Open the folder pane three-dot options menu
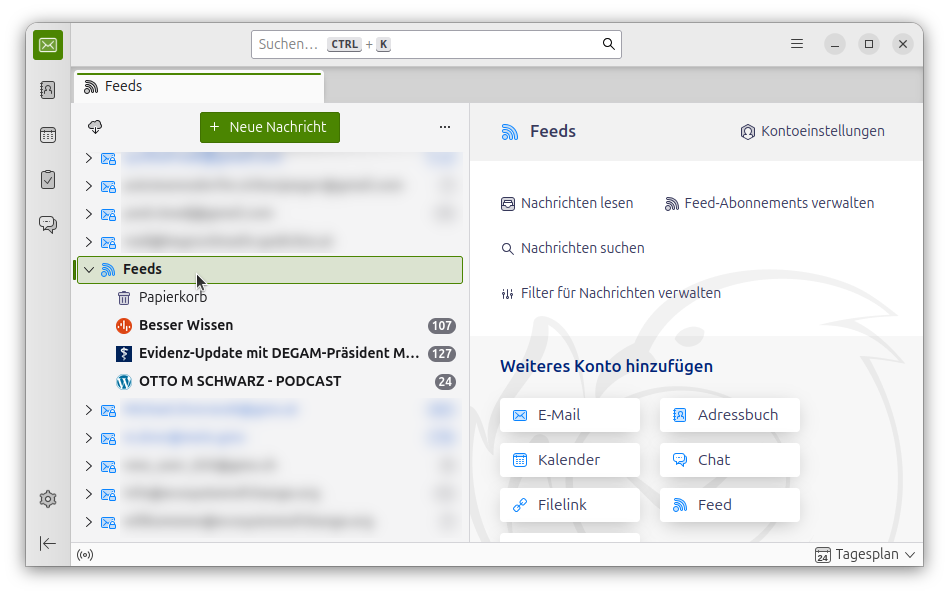 click(445, 127)
